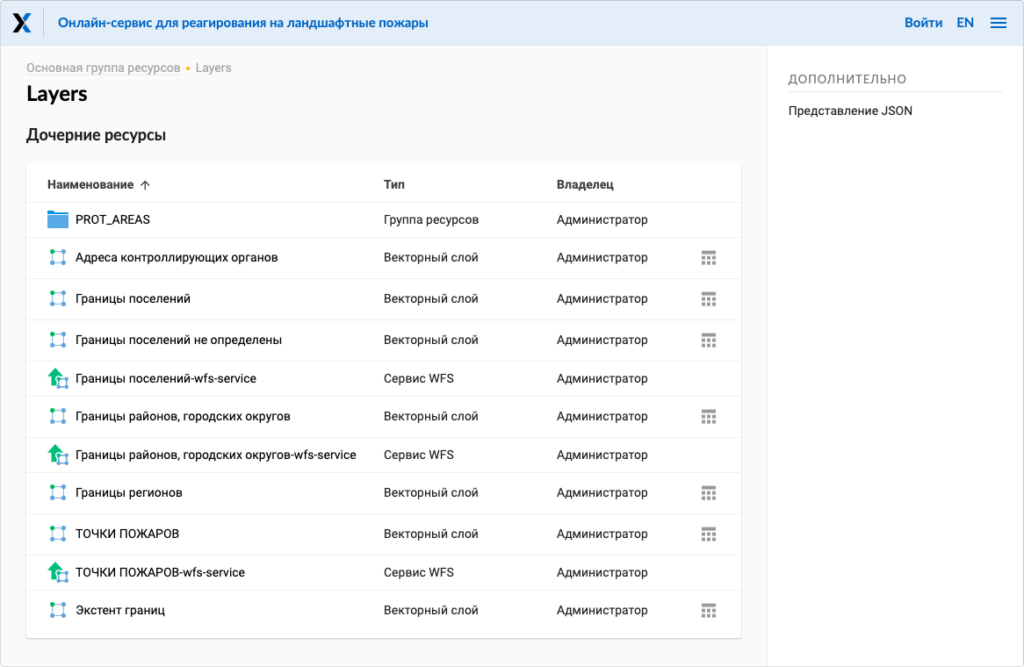This screenshot has width=1024, height=667.
Task: Open feature table icon for ТОЧКИ ПОЖАРОВ
Action: click(709, 533)
